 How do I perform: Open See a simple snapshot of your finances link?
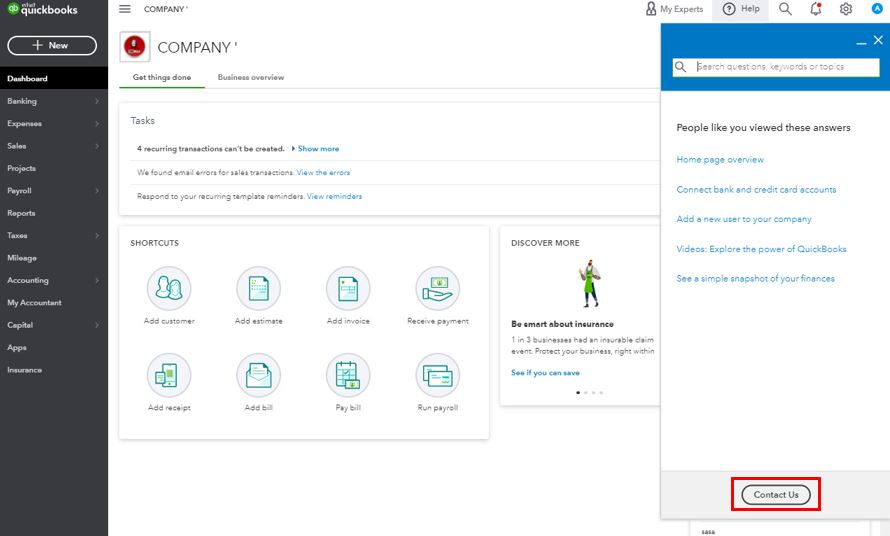(755, 278)
